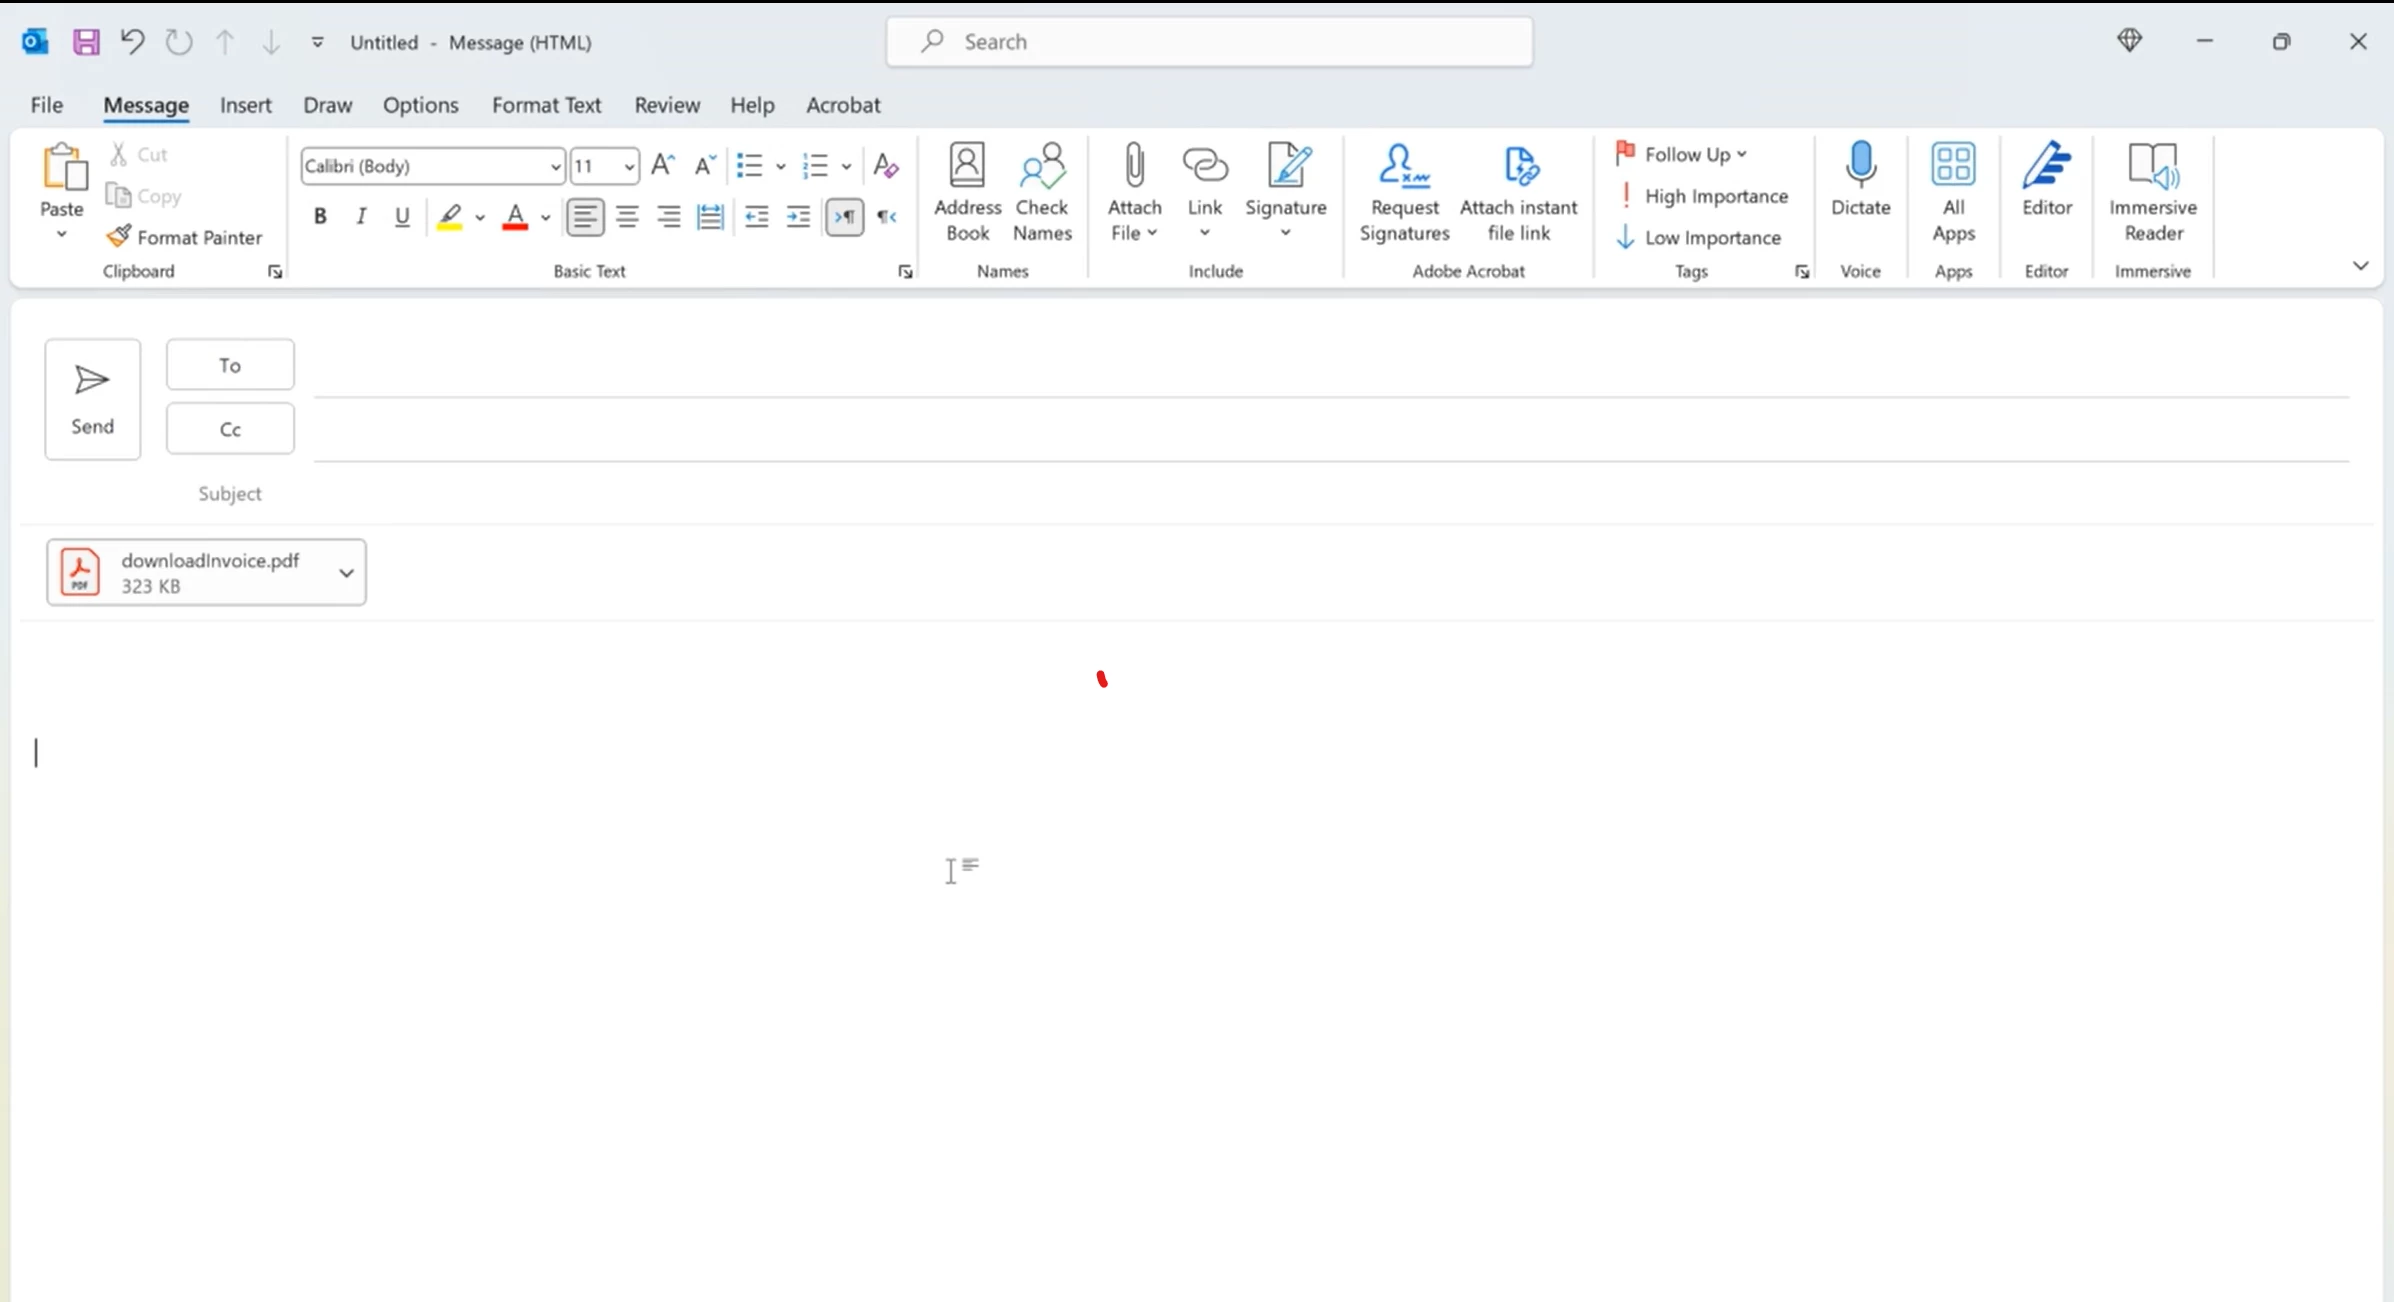Switch to the Insert ribbon tab
2394x1302 pixels.
pos(245,105)
